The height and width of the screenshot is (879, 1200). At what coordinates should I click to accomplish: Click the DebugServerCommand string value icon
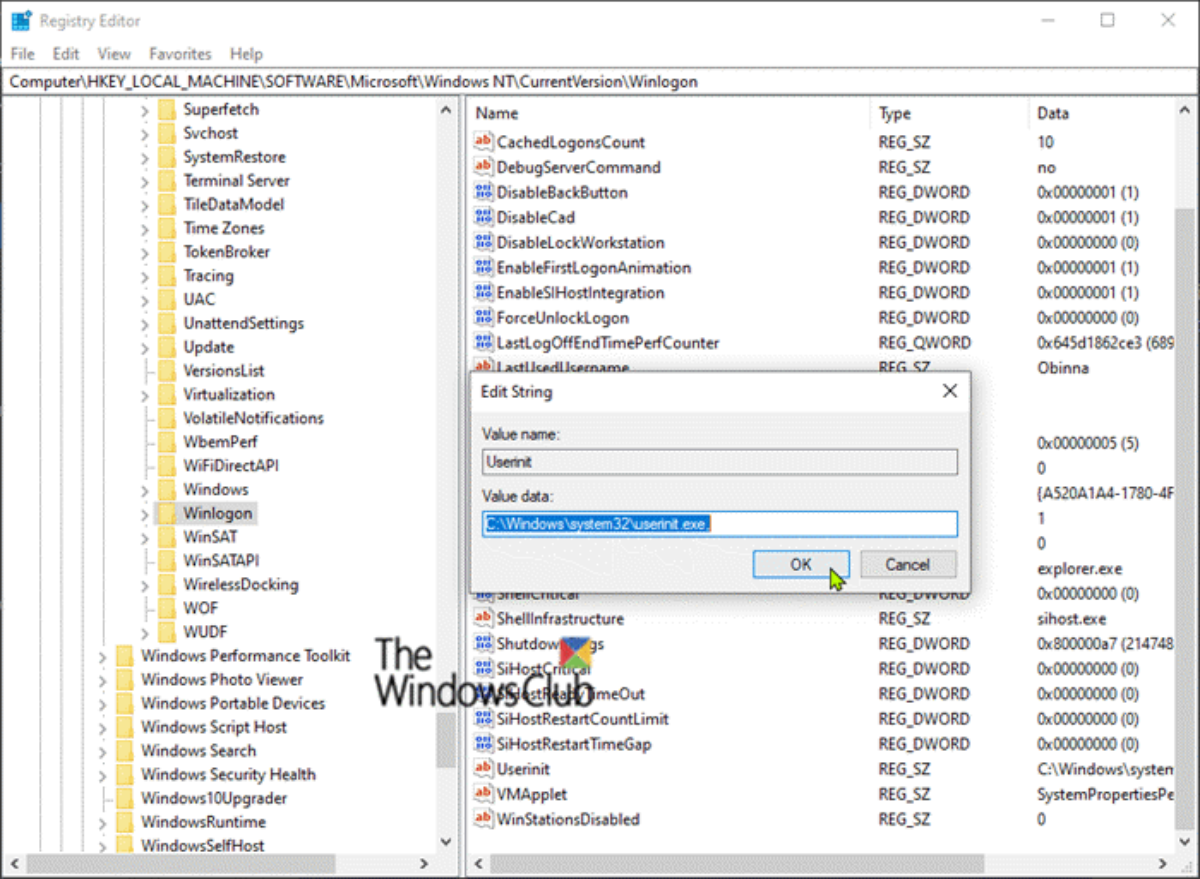484,167
